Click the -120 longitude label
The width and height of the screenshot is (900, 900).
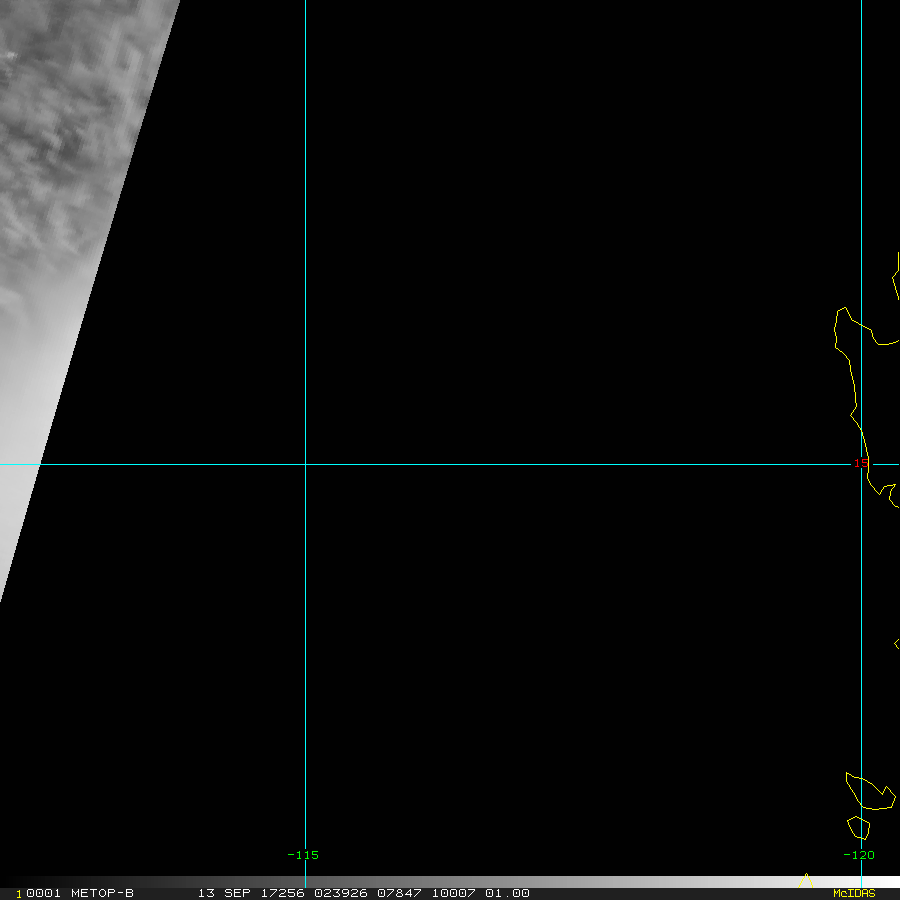pyautogui.click(x=858, y=855)
